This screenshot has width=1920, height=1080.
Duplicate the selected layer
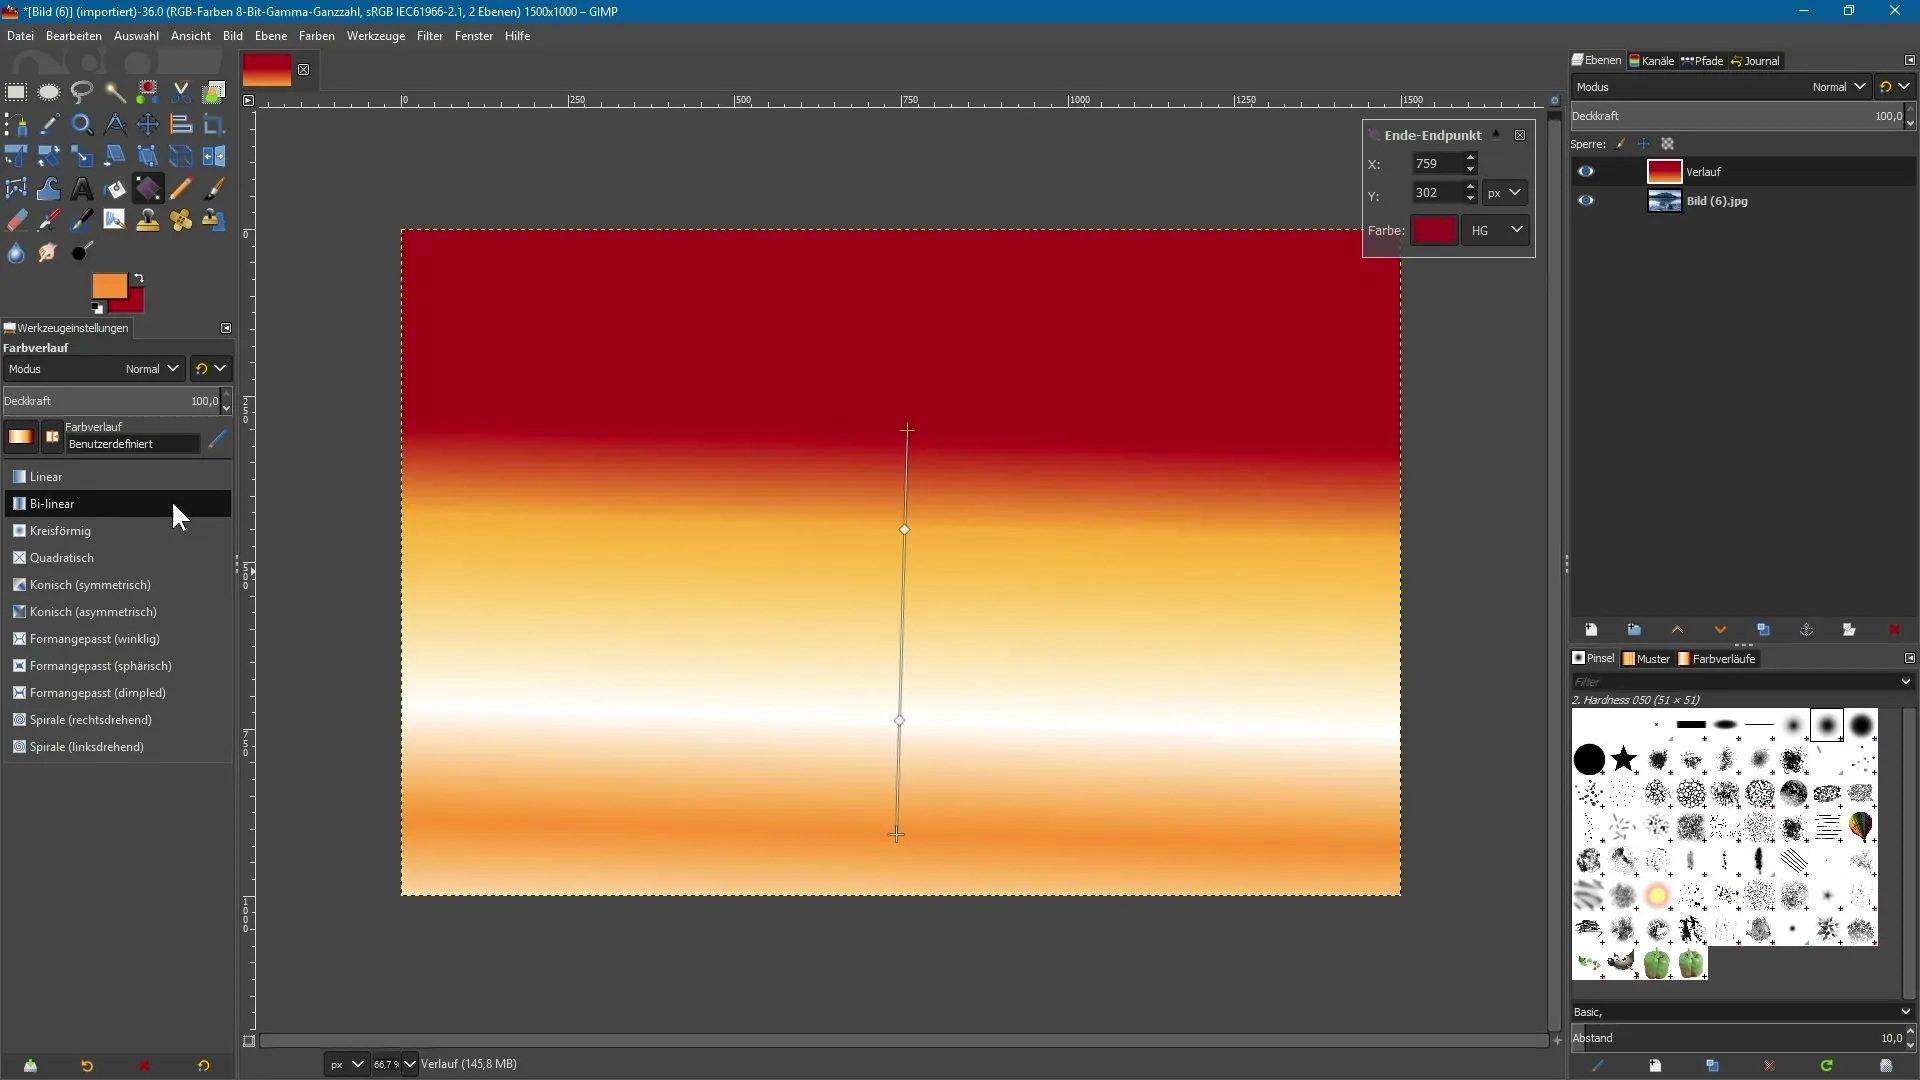pos(1763,630)
